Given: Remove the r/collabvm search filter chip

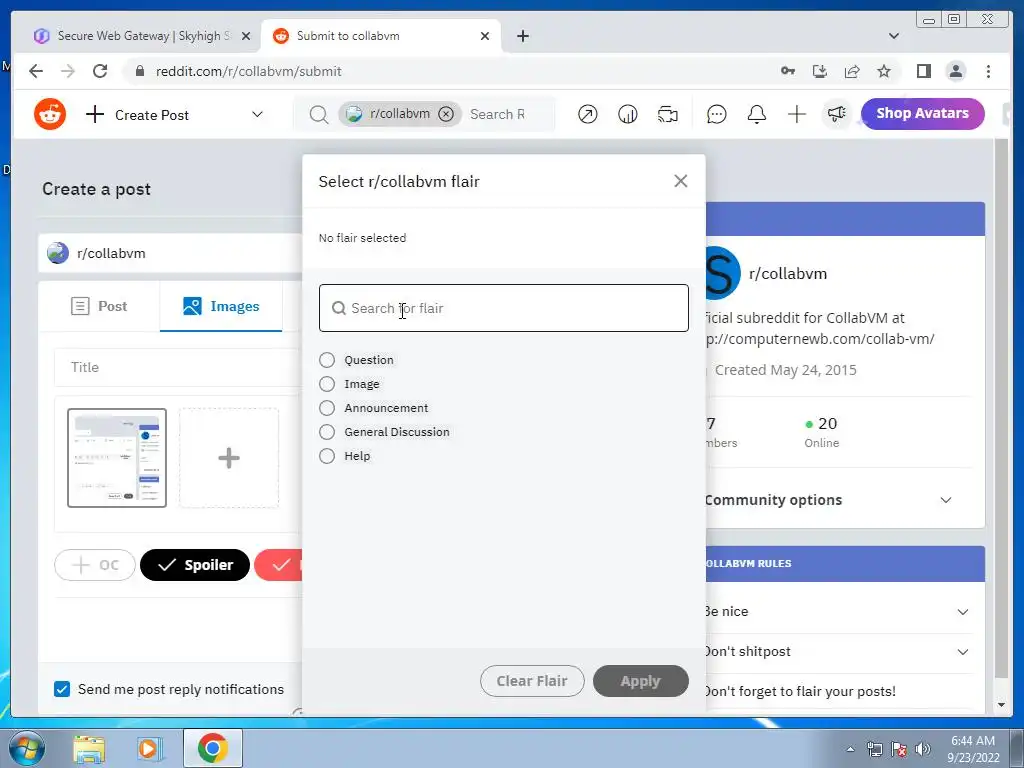Looking at the screenshot, I should [x=445, y=114].
